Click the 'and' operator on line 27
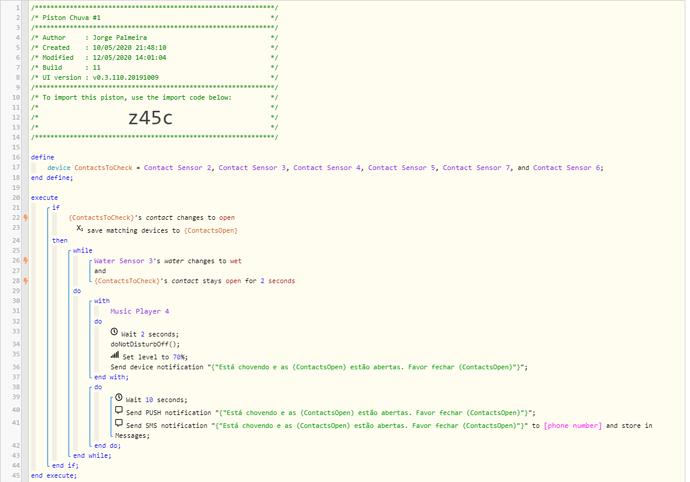 pyautogui.click(x=100, y=271)
